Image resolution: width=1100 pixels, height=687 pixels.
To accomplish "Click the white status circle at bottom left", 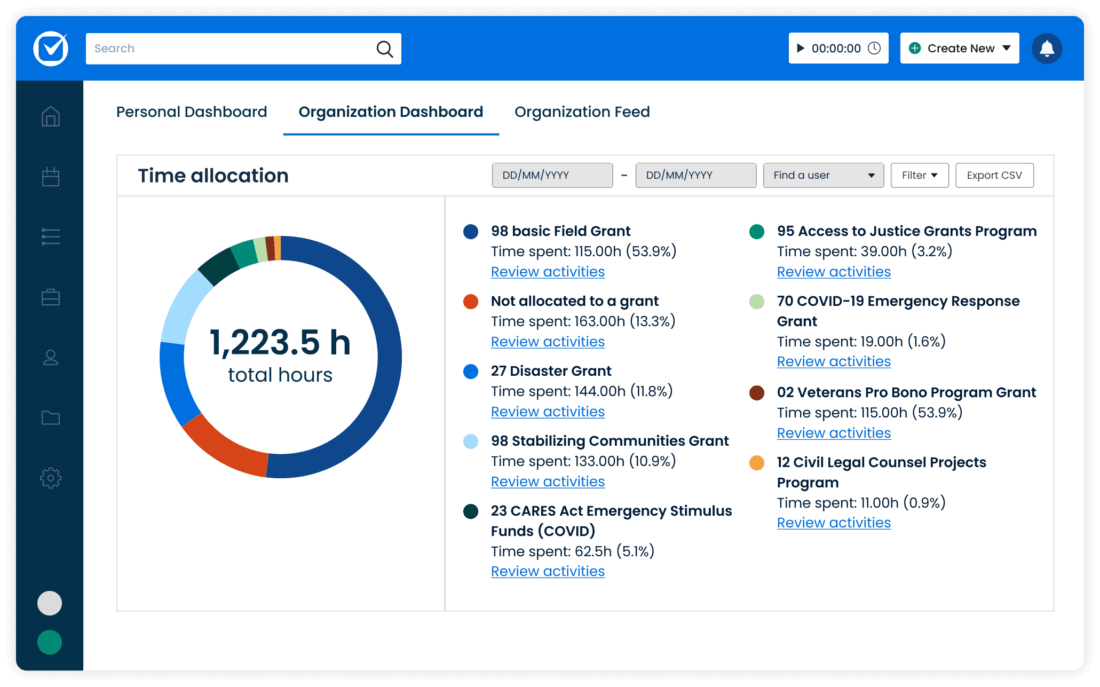I will coord(49,603).
